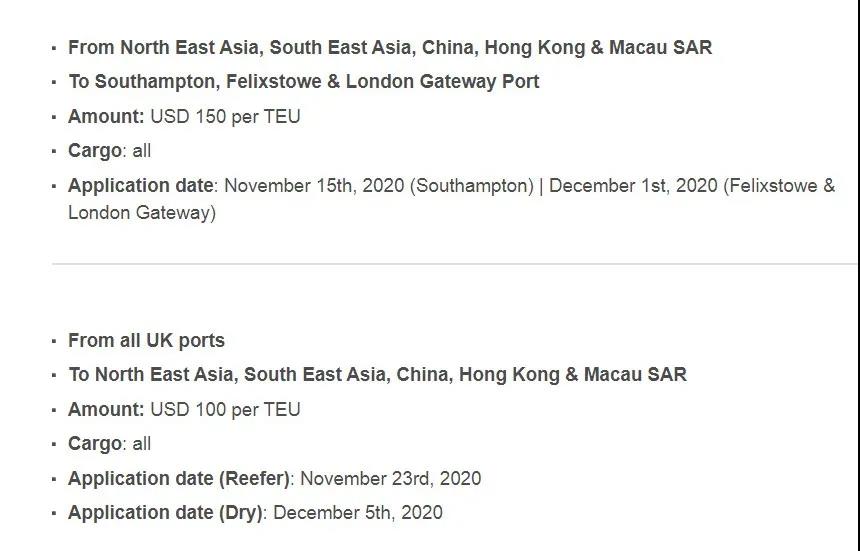Click the "From North East Asia" origin line
This screenshot has height=551, width=860.
coord(389,47)
